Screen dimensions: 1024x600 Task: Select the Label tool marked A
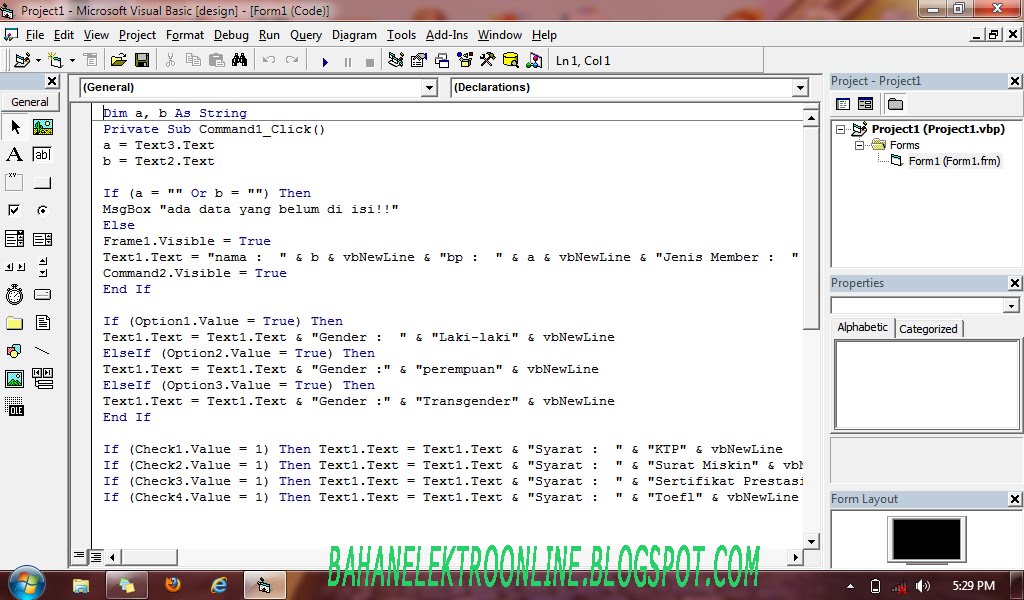coord(14,155)
